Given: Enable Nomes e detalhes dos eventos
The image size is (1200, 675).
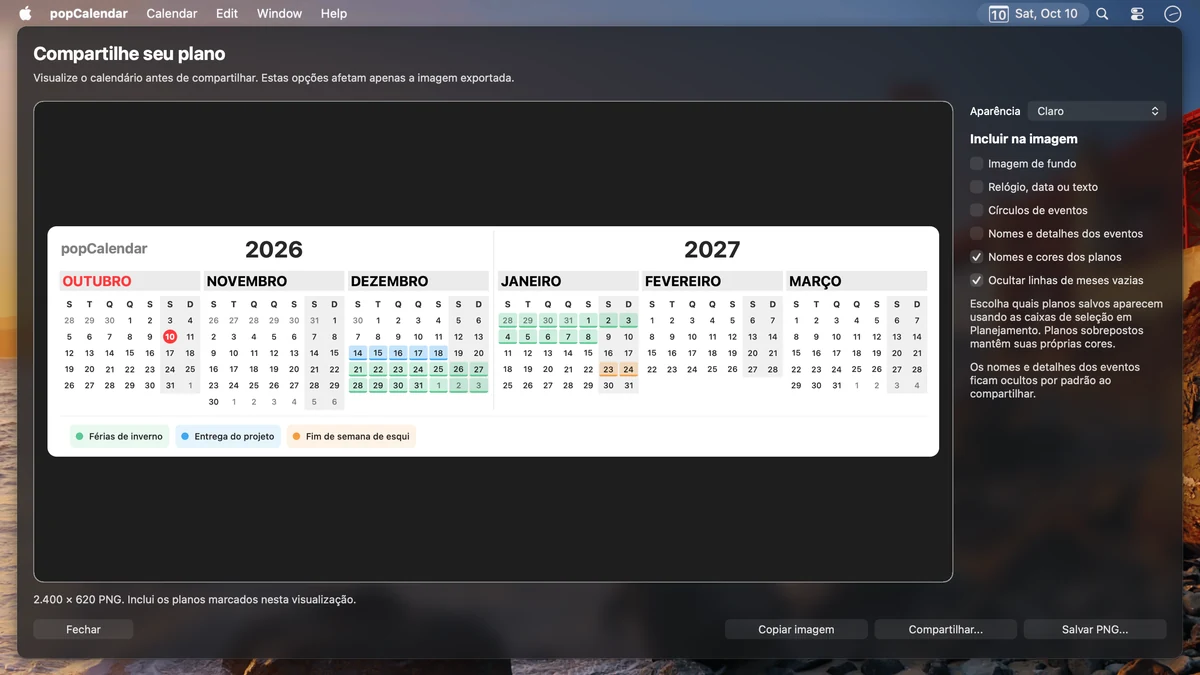Looking at the screenshot, I should point(977,234).
